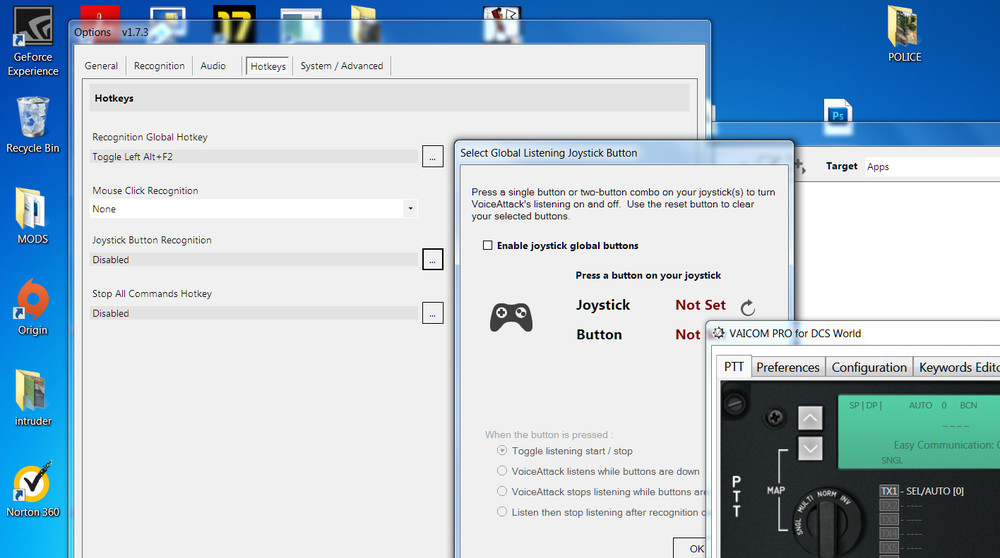Screen dimensions: 1000x558
Task: Click the 'SEL/AUTO [0]' TX1 label
Action: 935,491
